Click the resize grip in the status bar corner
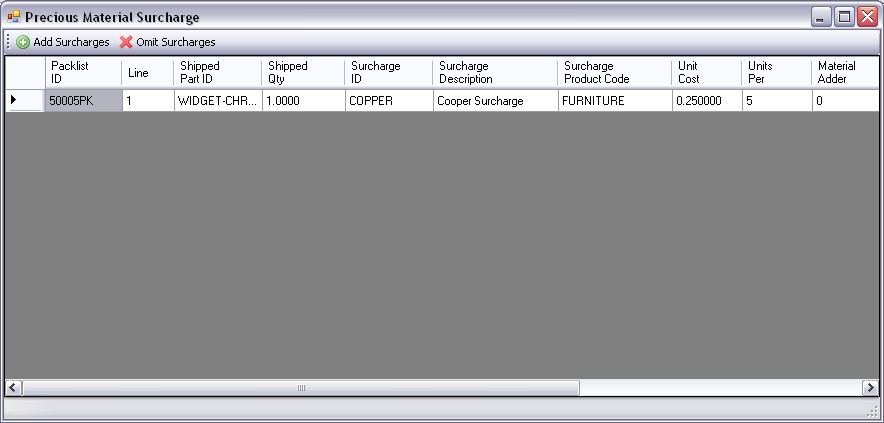This screenshot has height=423, width=884. (871, 411)
